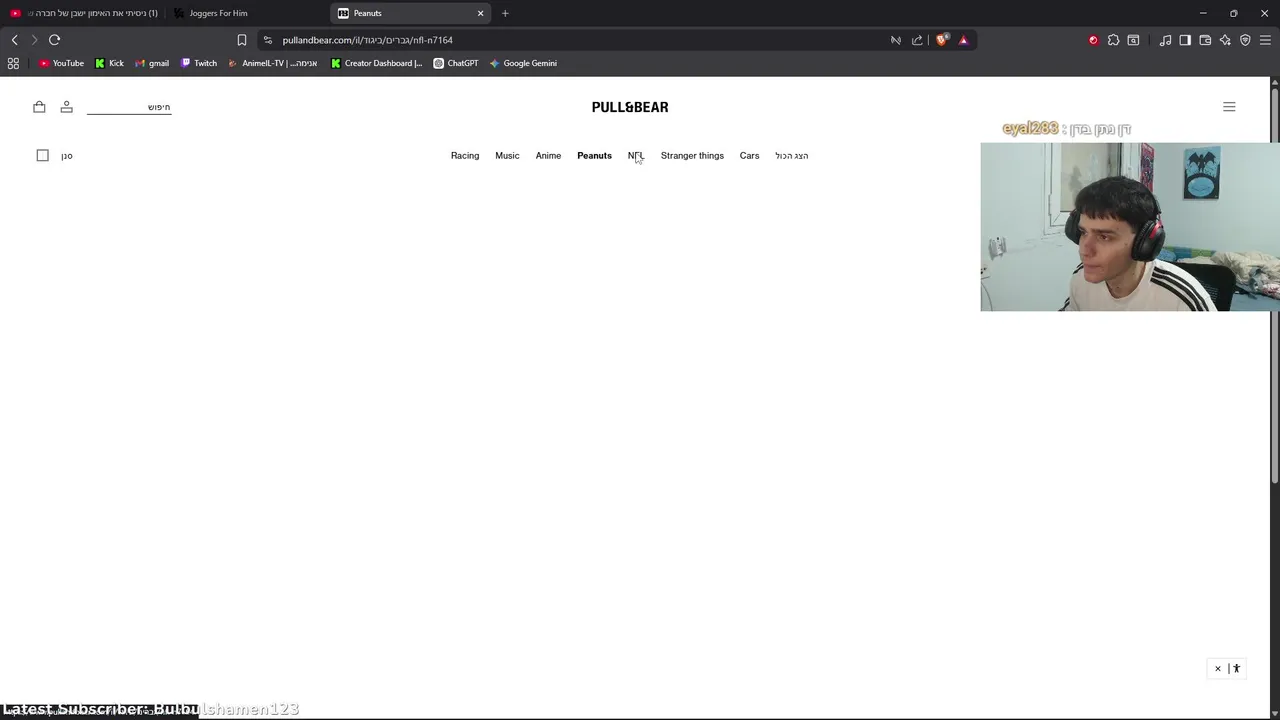
Task: Open the Google Gemini bookmark
Action: 523,63
